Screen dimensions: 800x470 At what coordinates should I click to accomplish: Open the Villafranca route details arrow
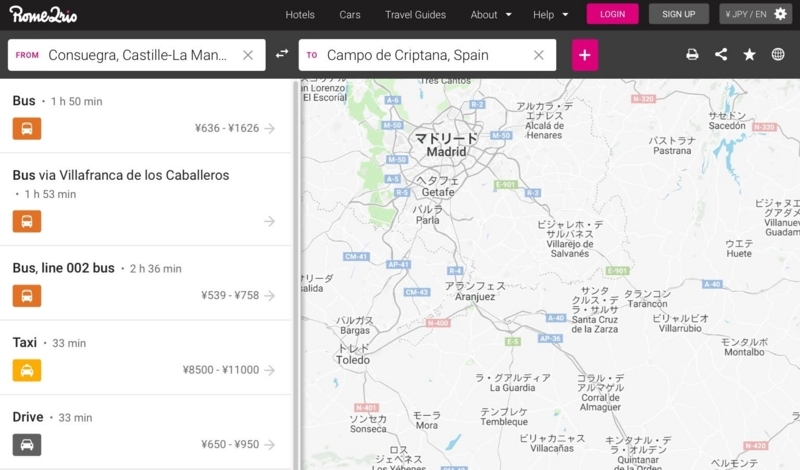270,221
